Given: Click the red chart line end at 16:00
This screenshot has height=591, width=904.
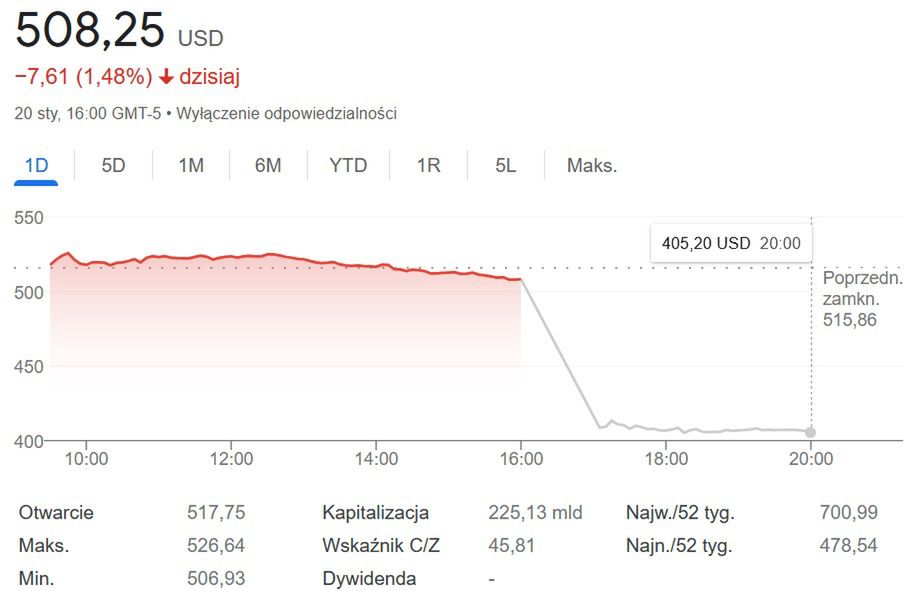Looking at the screenshot, I should (520, 279).
